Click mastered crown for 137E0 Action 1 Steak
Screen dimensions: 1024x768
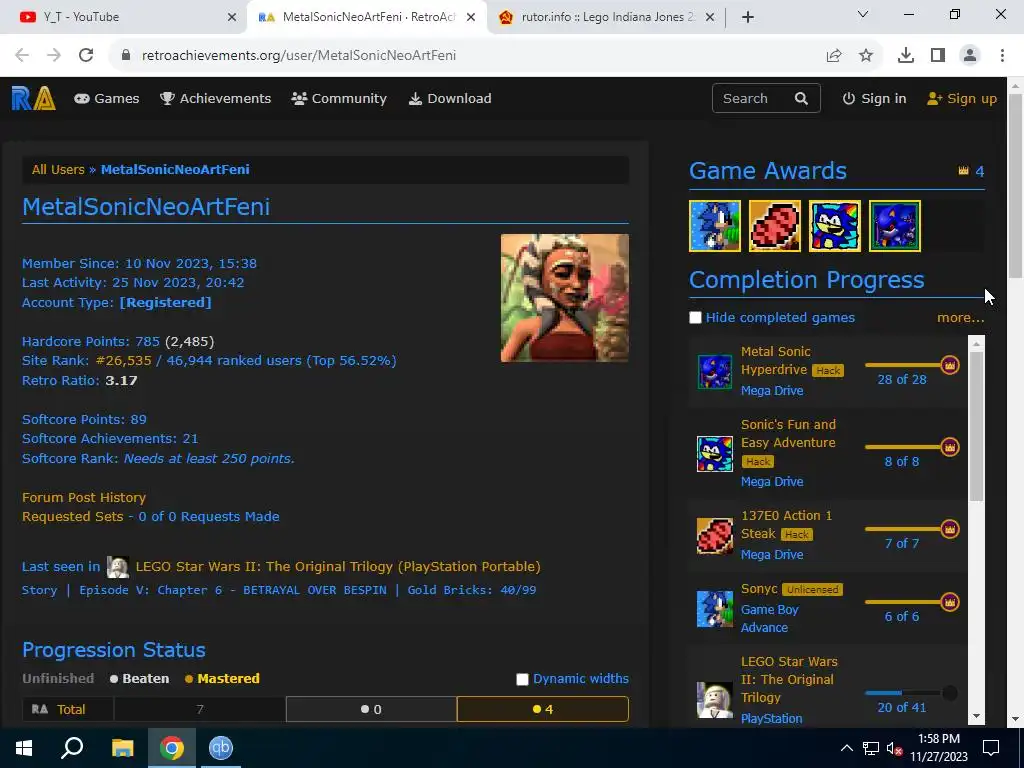950,529
